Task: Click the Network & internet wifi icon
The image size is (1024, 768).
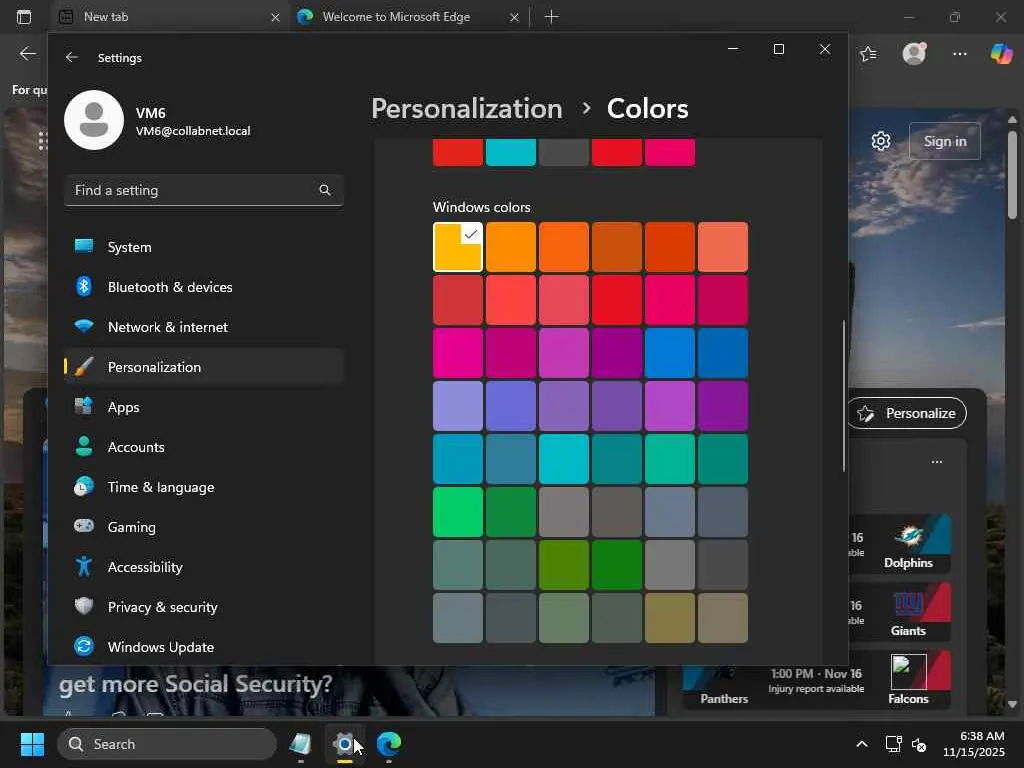Action: click(x=84, y=326)
